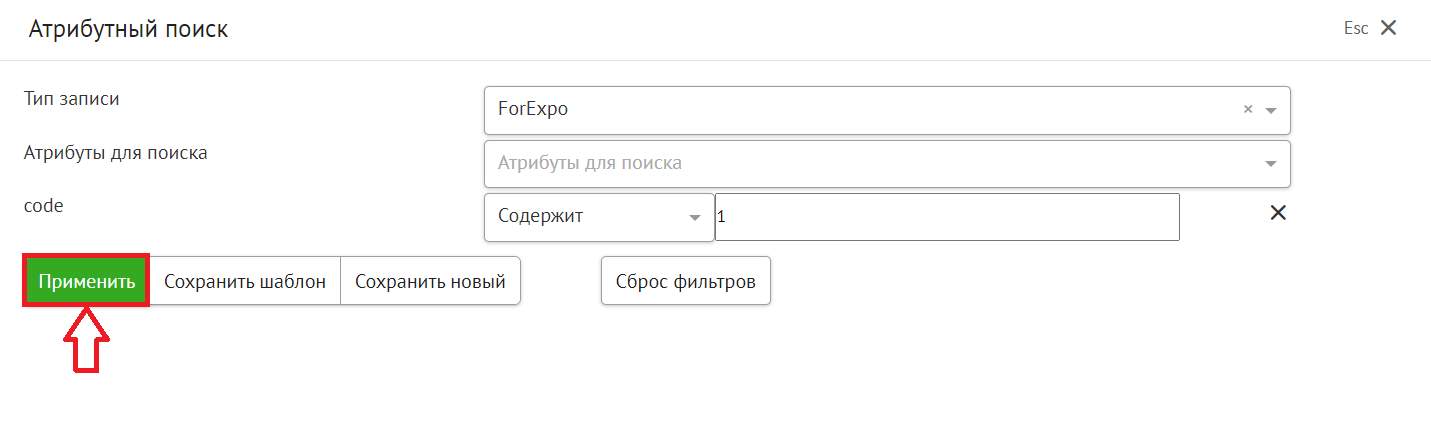This screenshot has height=431, width=1431.
Task: Remove the code filter row
Action: pos(1277,213)
